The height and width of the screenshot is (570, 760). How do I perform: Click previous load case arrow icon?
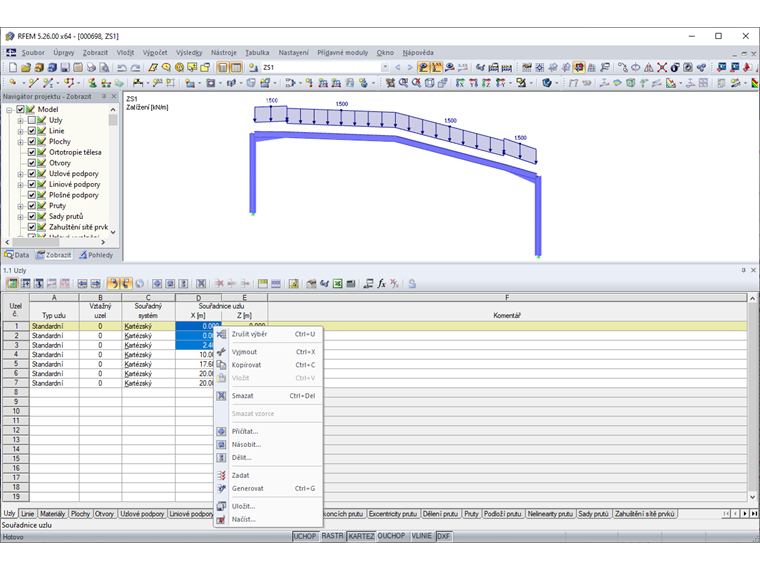point(397,67)
